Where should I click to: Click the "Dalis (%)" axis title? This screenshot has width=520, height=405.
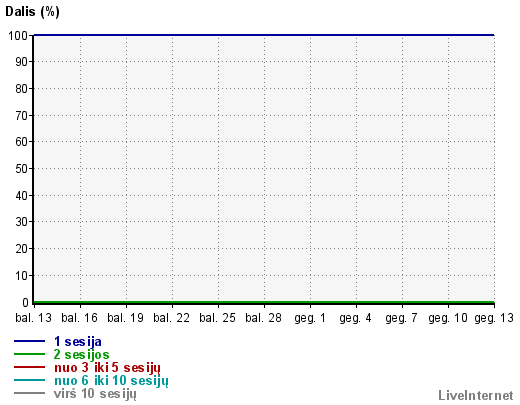tap(32, 12)
